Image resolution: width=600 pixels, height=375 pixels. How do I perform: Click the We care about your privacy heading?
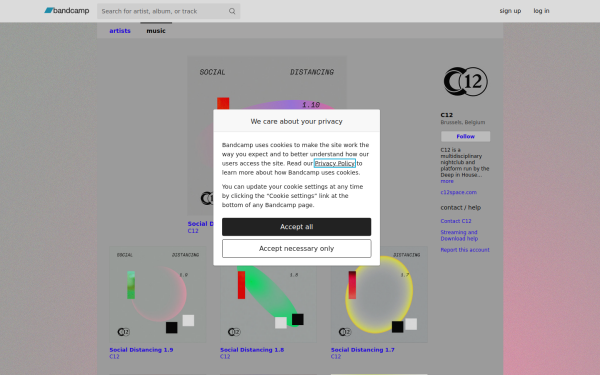(297, 121)
